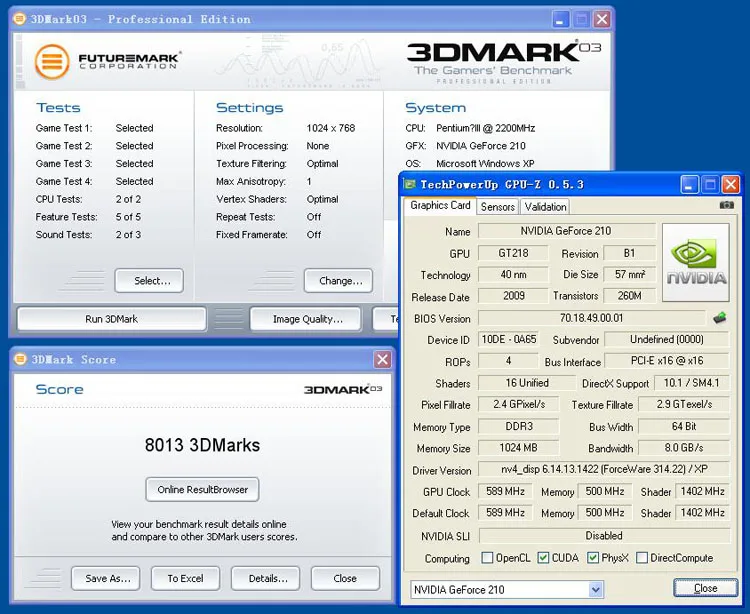Open the NVIDIA GeForce 210 GPU dropdown
750x614 pixels.
point(596,590)
